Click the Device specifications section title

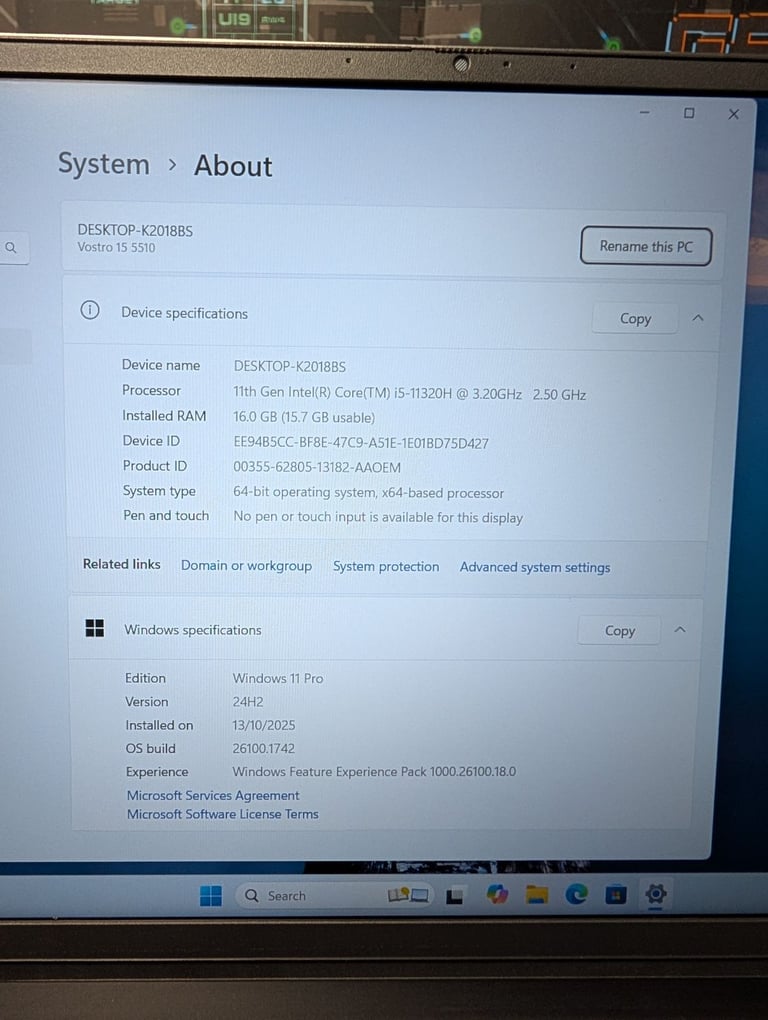tap(184, 313)
